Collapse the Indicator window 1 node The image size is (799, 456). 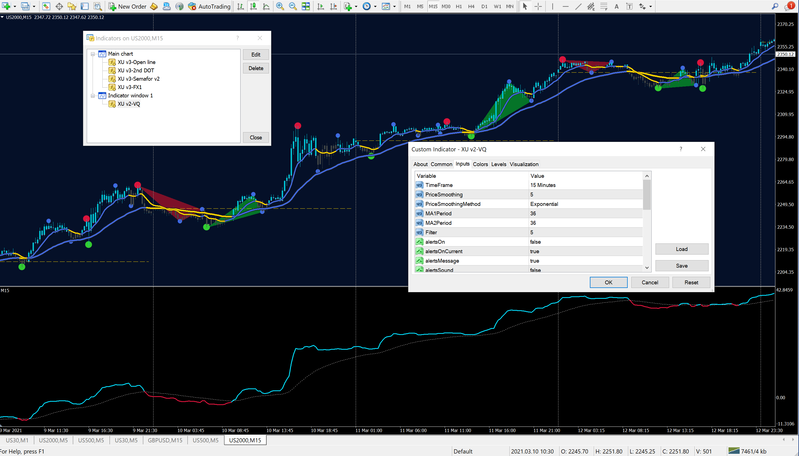[93, 96]
